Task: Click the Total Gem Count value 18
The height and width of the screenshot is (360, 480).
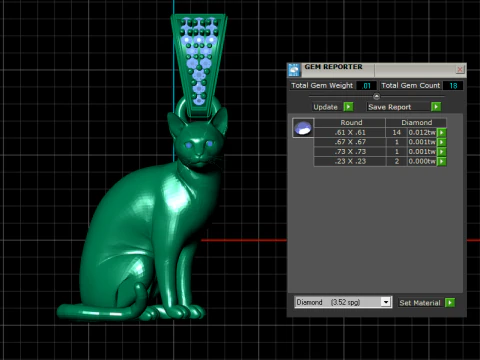Action: (453, 86)
